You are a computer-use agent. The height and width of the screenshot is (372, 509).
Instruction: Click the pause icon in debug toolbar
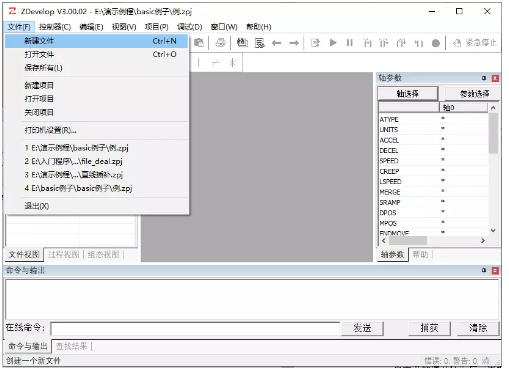(349, 43)
